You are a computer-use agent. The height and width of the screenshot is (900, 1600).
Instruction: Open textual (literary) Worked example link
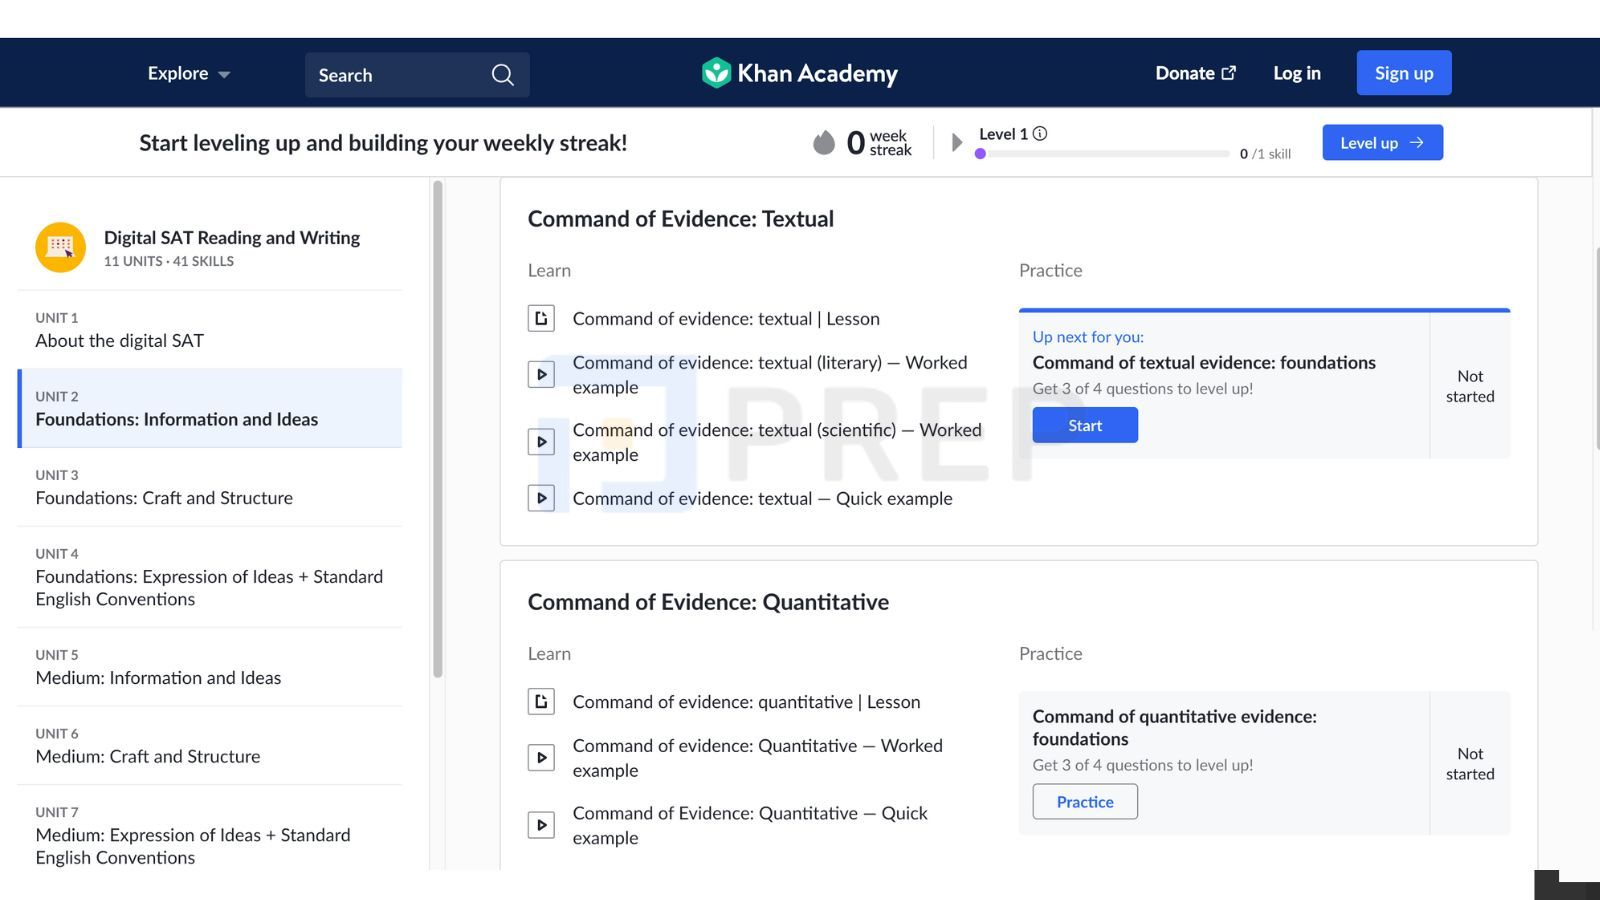point(770,375)
